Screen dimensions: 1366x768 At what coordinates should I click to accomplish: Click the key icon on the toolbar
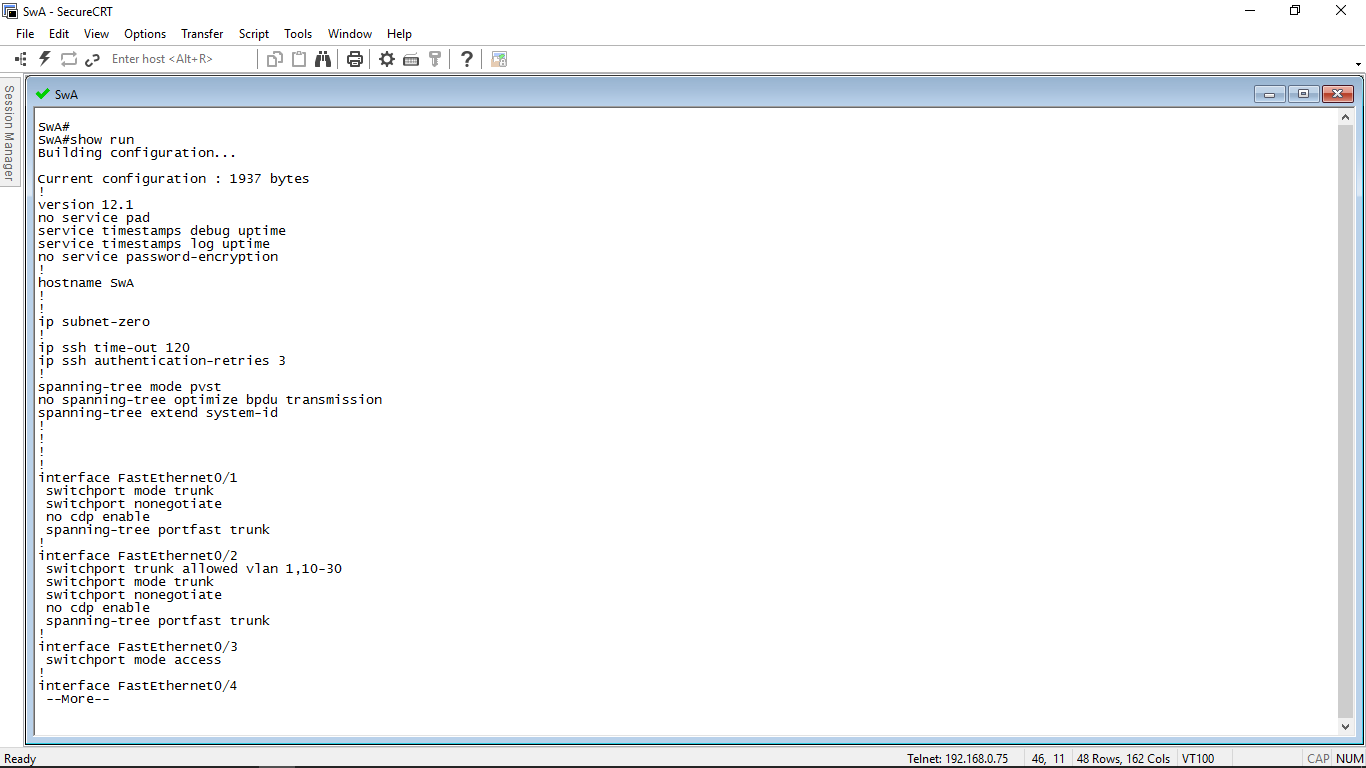435,59
